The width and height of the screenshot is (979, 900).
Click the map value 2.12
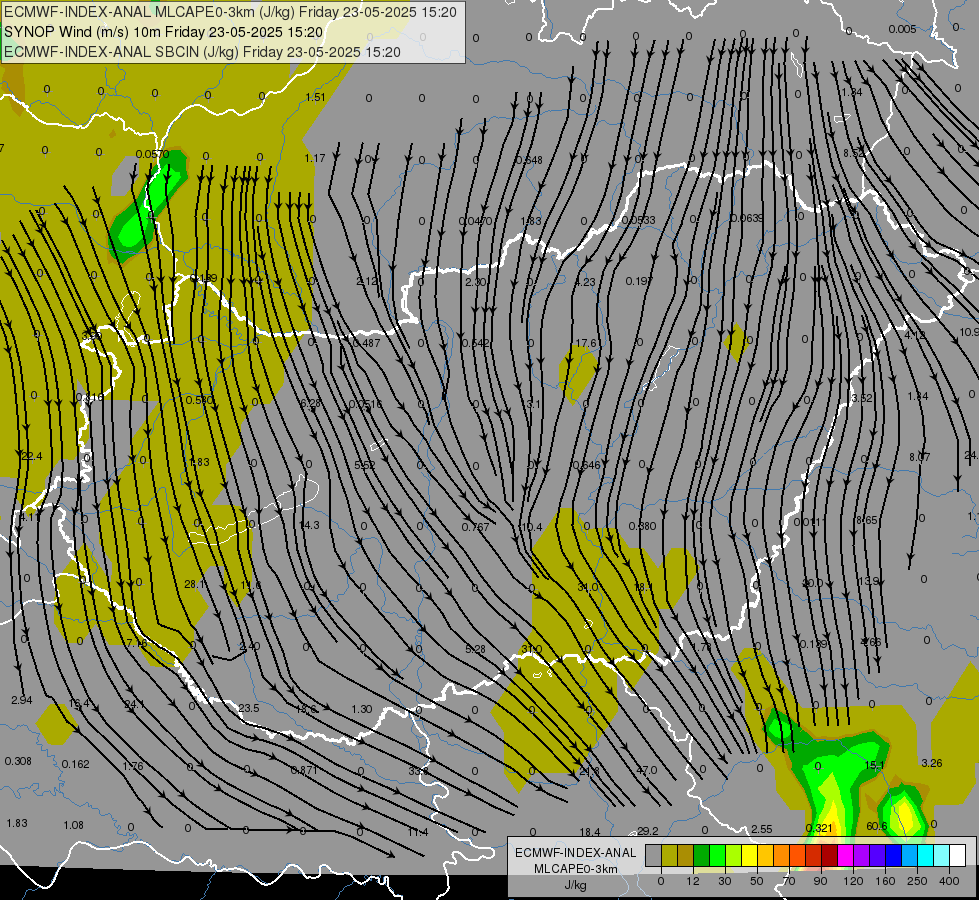[x=367, y=281]
